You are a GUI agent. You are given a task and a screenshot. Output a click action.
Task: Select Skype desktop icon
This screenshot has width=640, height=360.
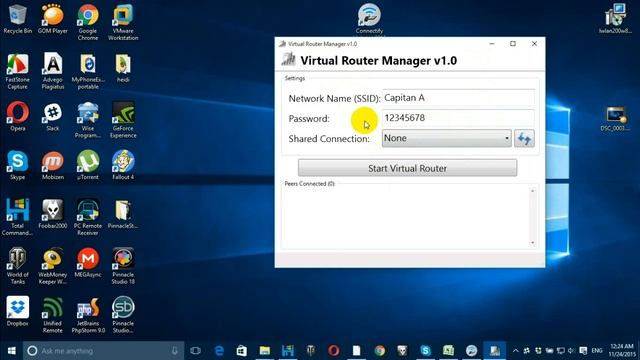point(18,165)
